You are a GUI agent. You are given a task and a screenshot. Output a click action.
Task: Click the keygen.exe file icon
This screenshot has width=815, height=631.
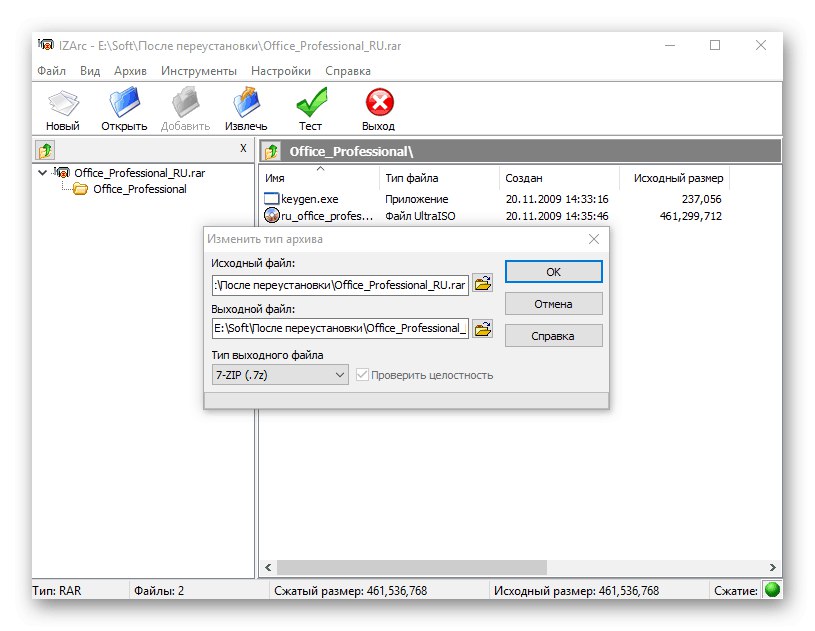[x=272, y=199]
